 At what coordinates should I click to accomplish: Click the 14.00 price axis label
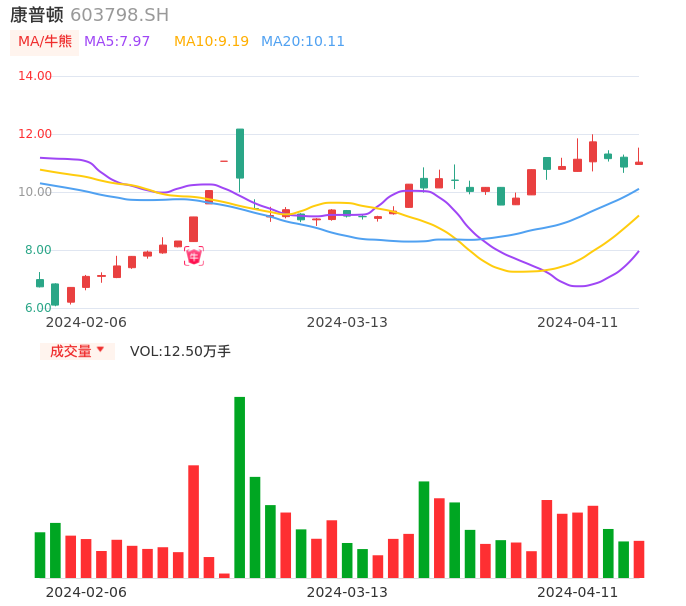coord(35,76)
